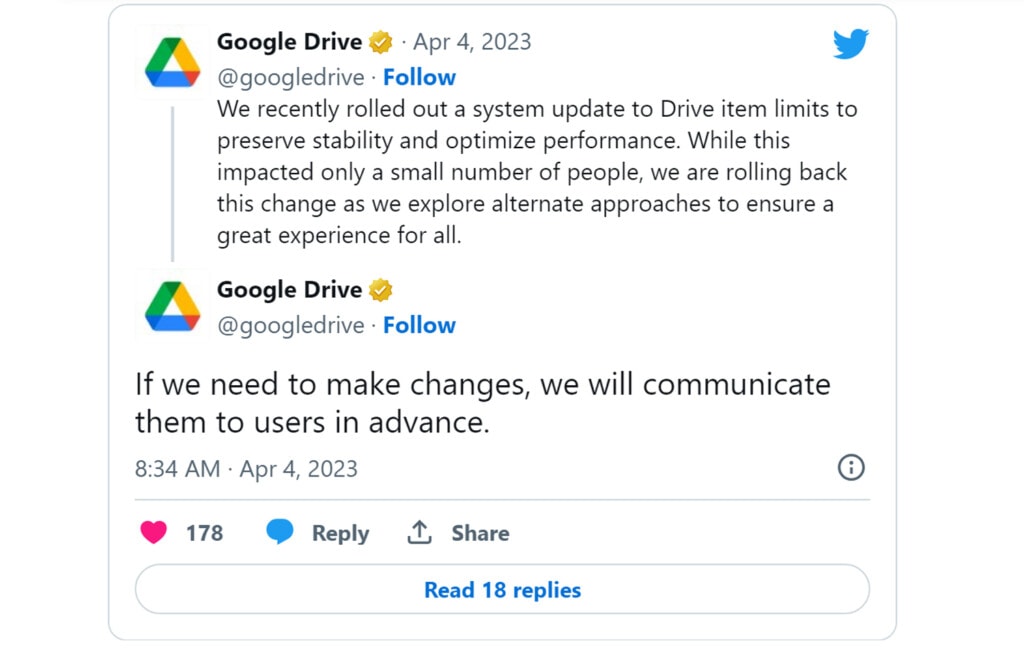Follow @googledrive in the first tweet
Image resolution: width=1024 pixels, height=648 pixels.
419,77
